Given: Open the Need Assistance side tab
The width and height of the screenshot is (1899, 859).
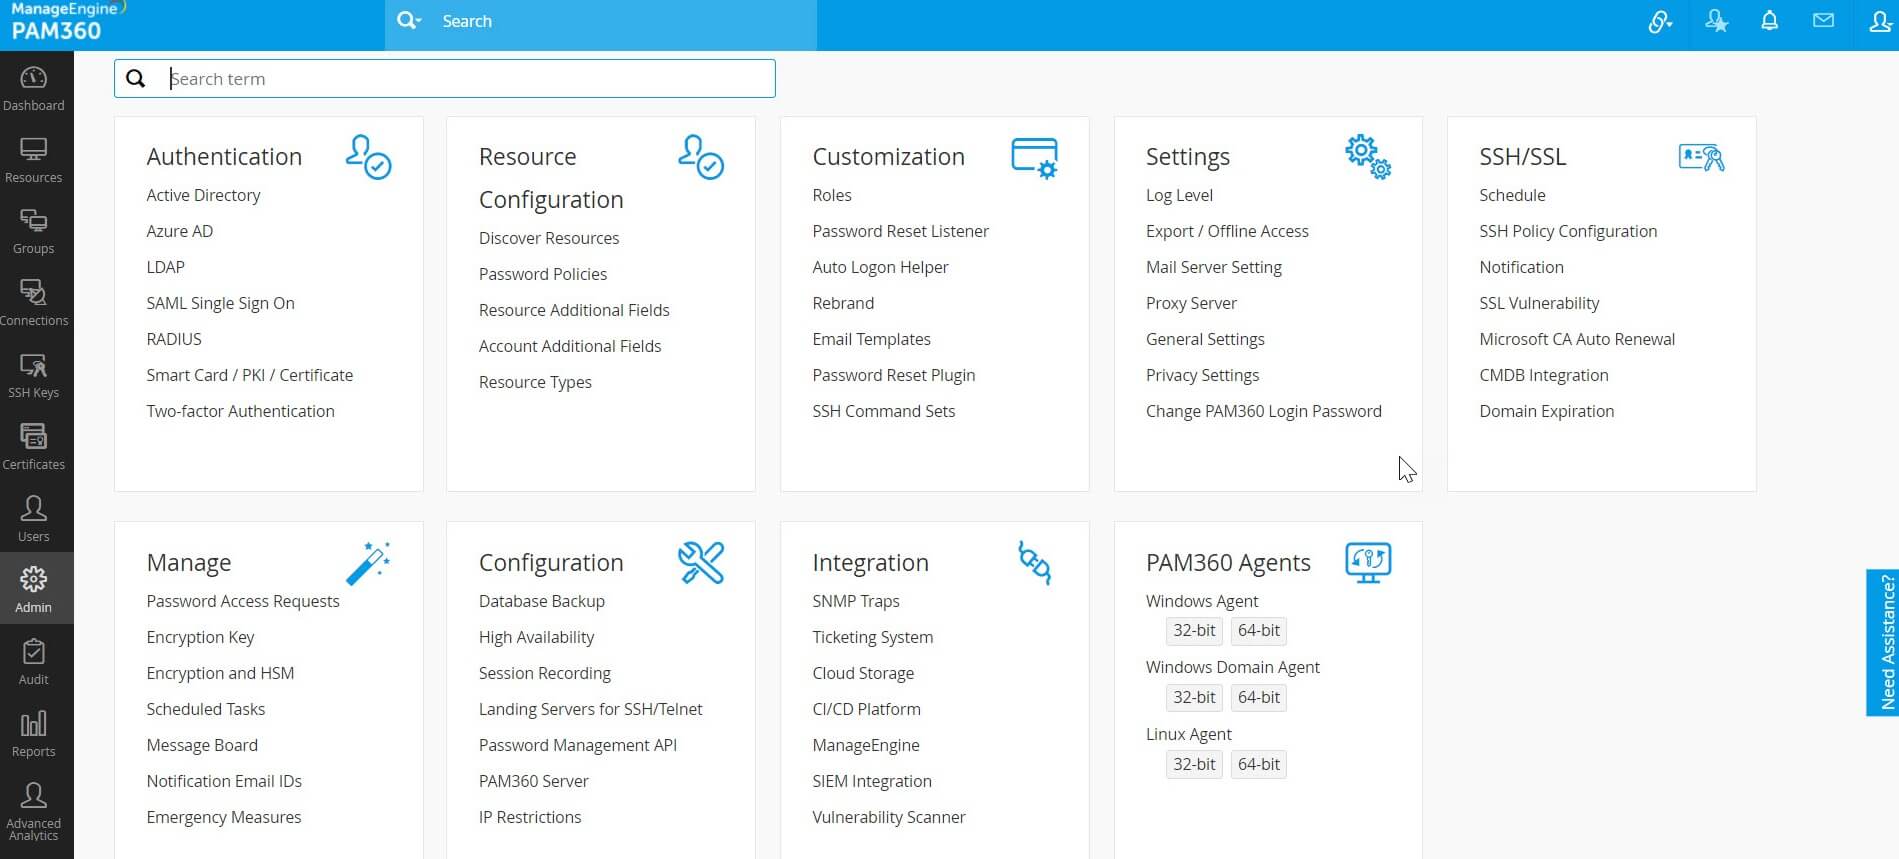Looking at the screenshot, I should click(x=1882, y=642).
